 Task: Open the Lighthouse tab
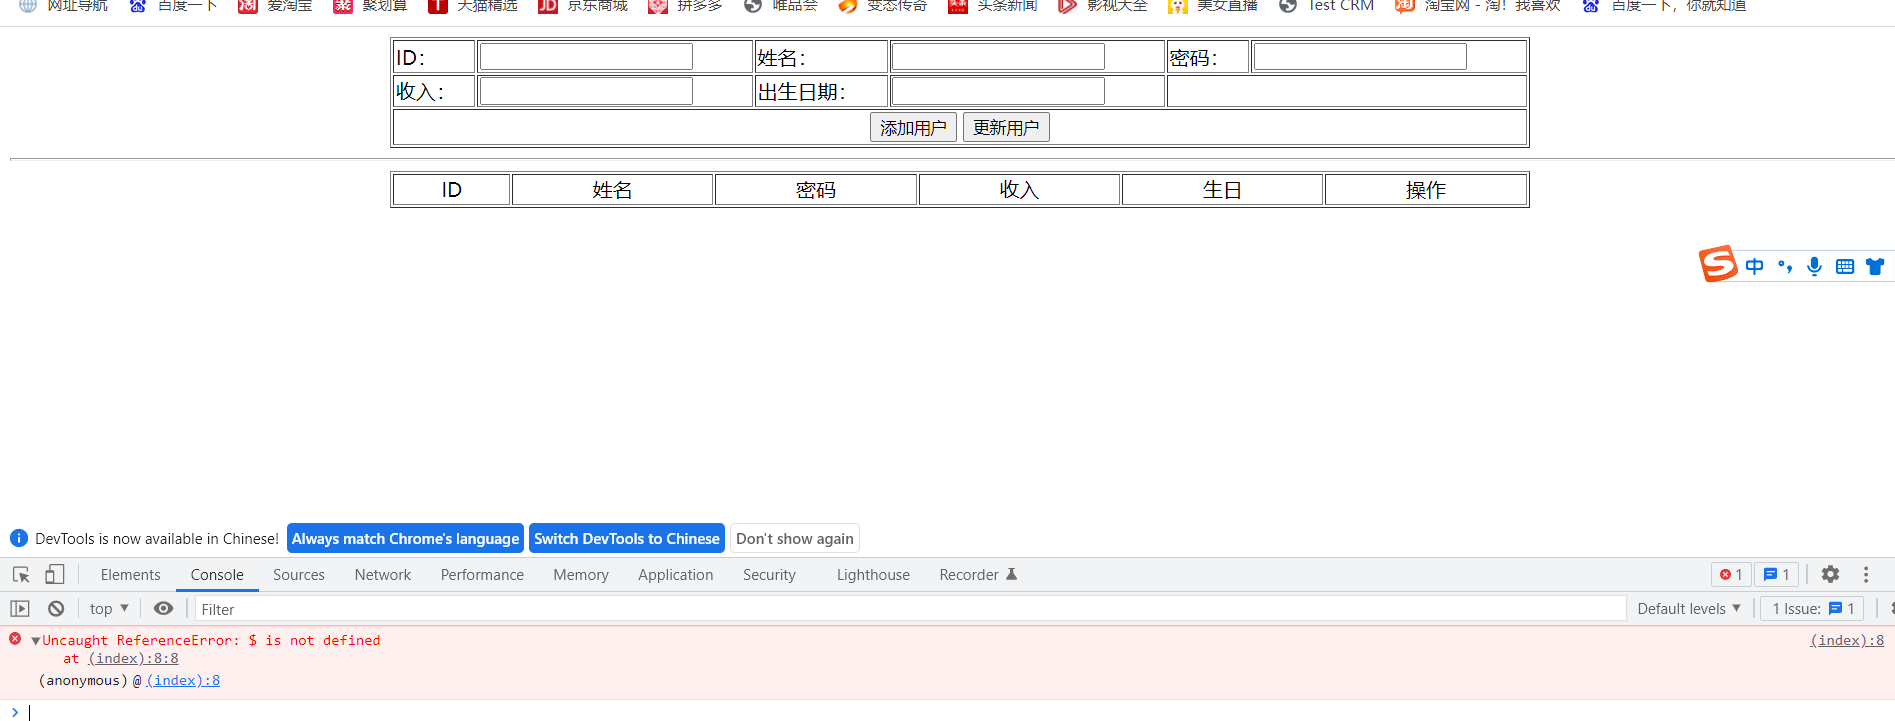click(x=873, y=575)
